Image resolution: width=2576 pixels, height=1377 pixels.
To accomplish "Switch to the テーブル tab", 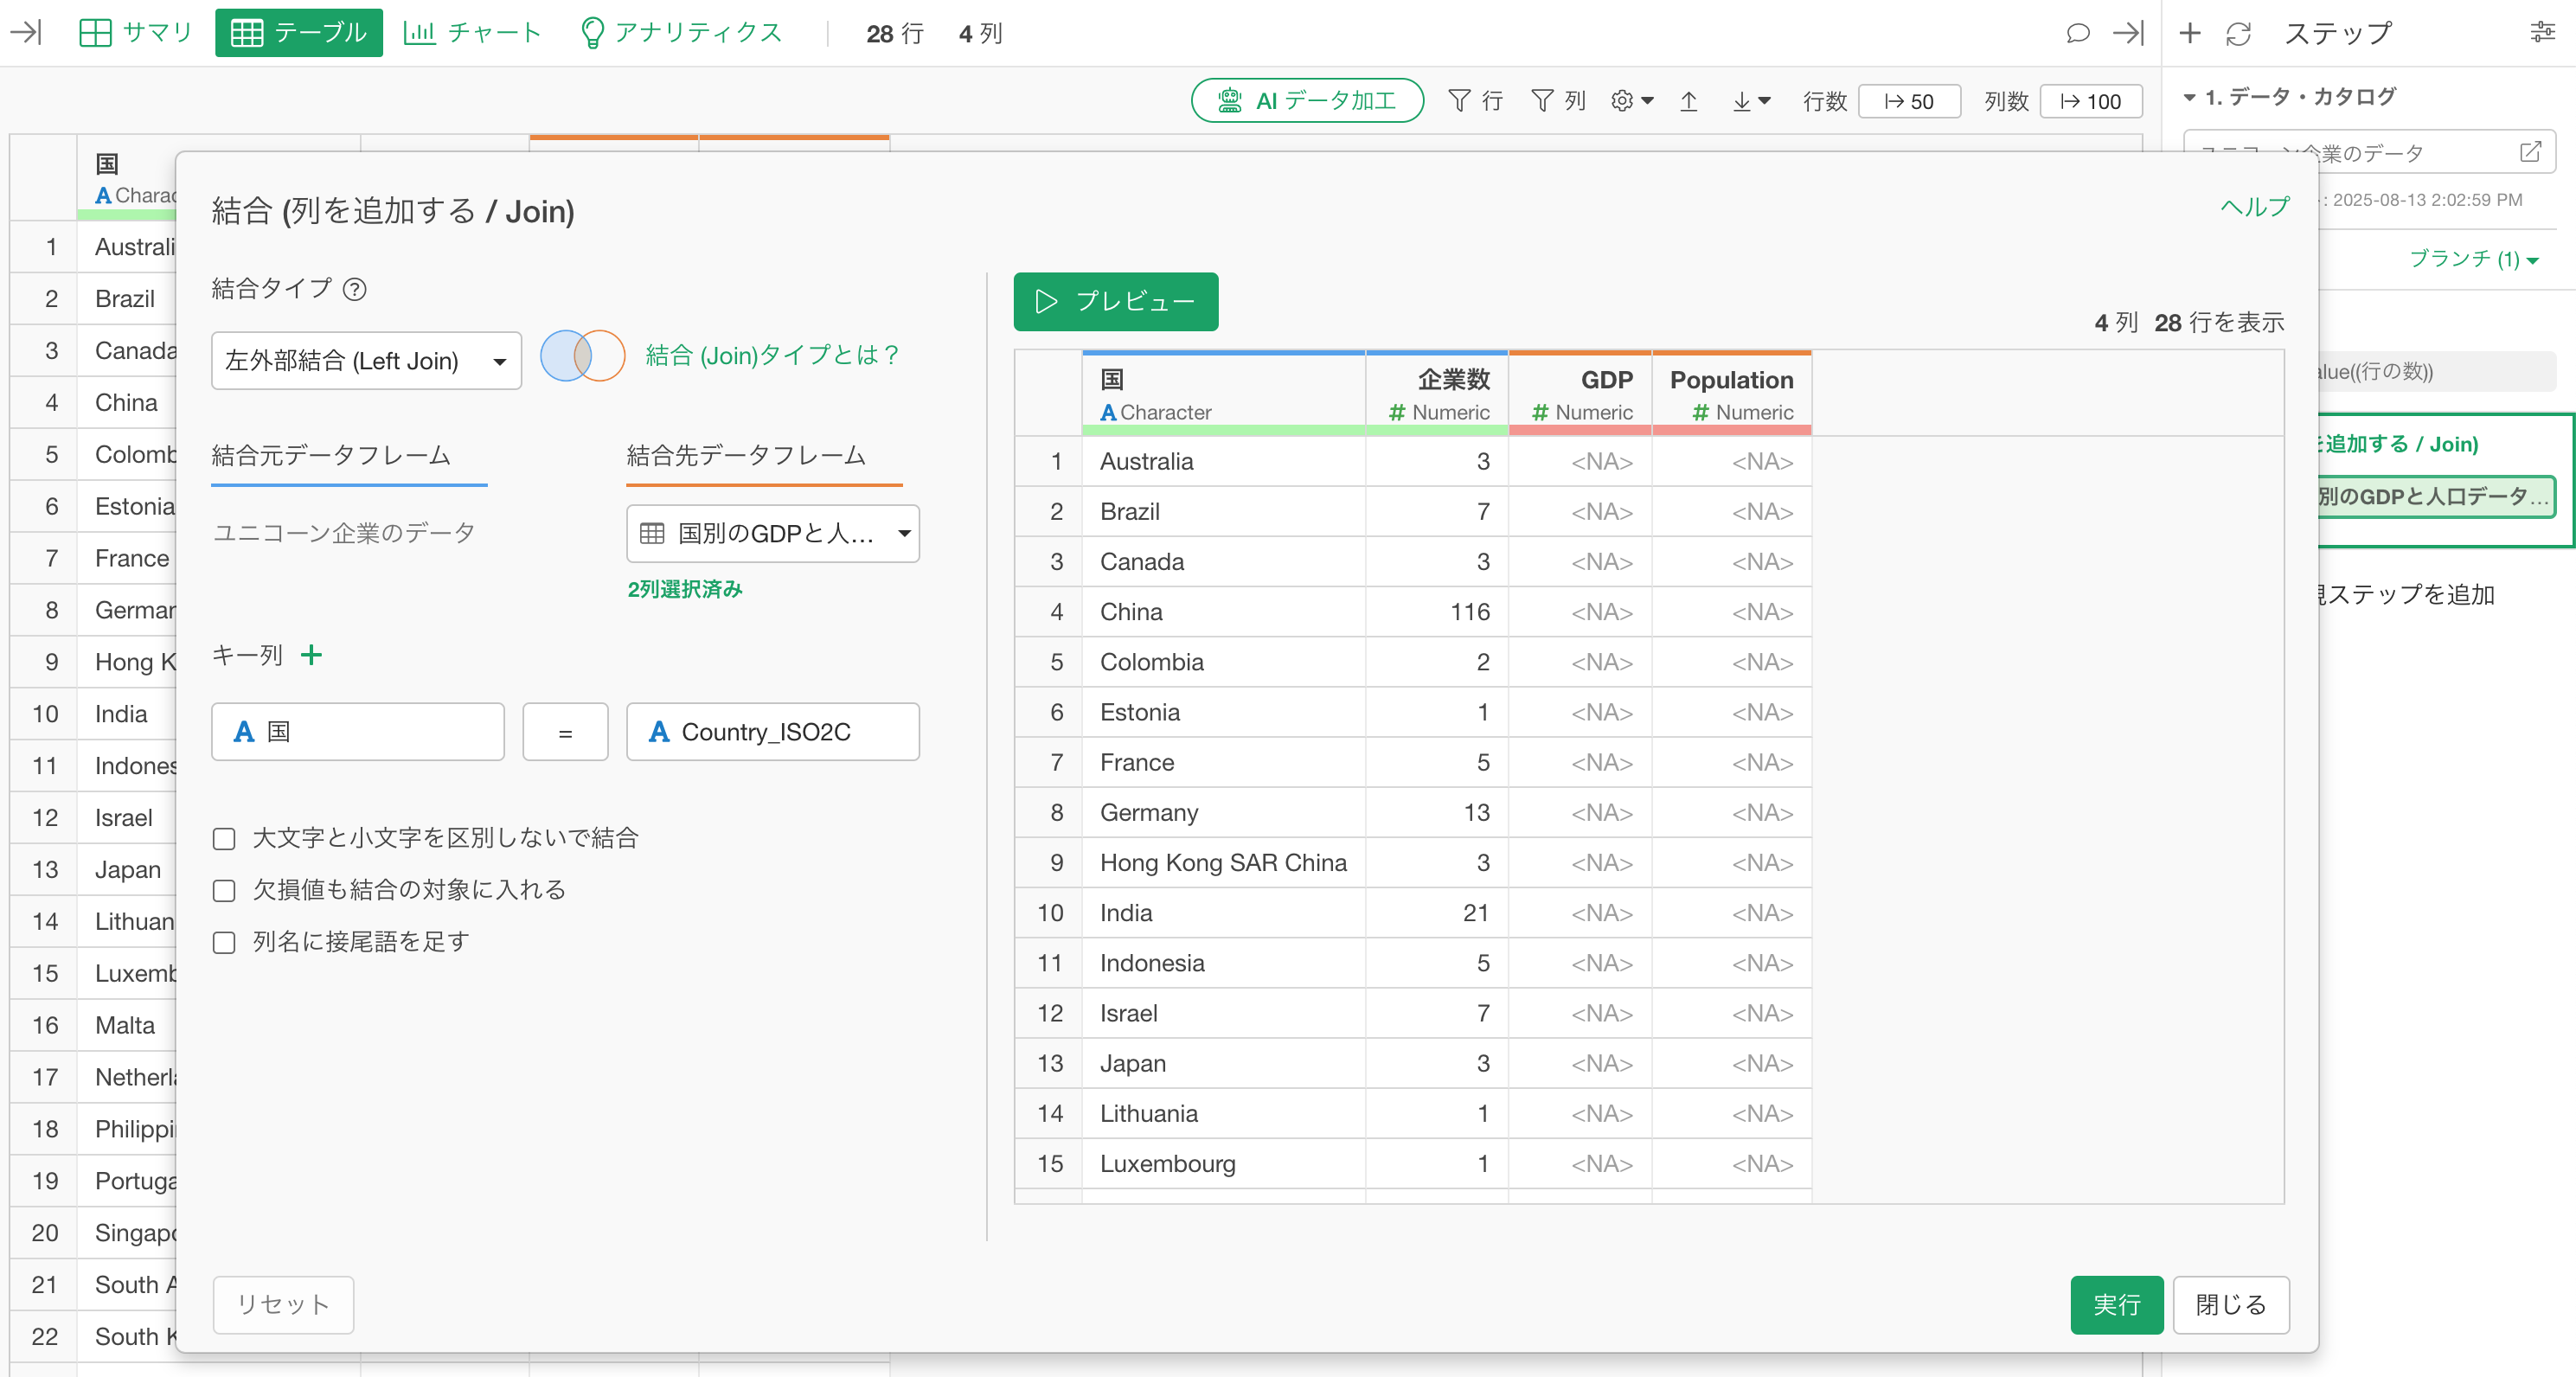I will click(x=299, y=33).
